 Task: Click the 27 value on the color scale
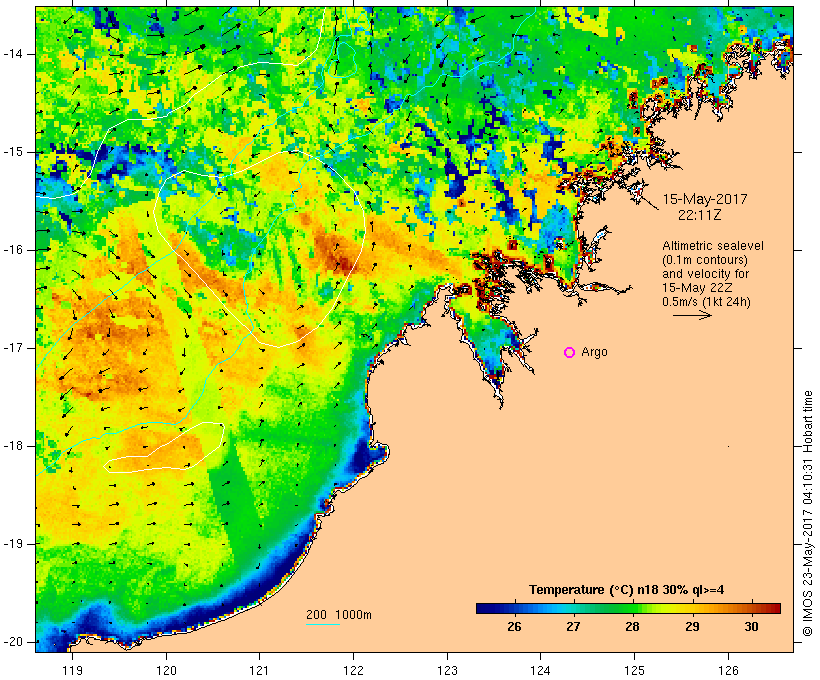click(573, 626)
